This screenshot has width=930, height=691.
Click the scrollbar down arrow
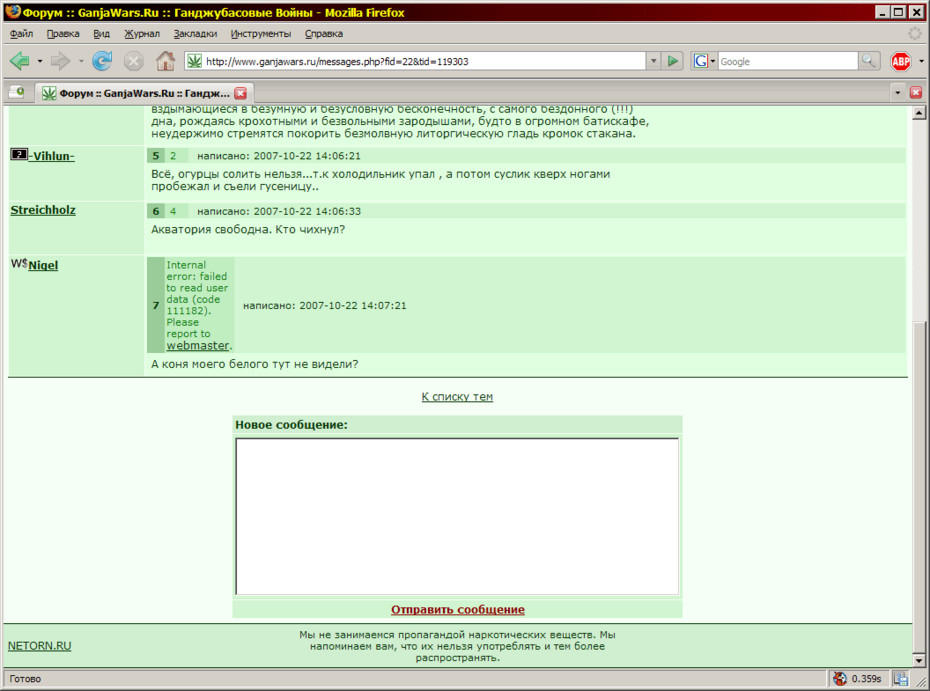click(919, 660)
